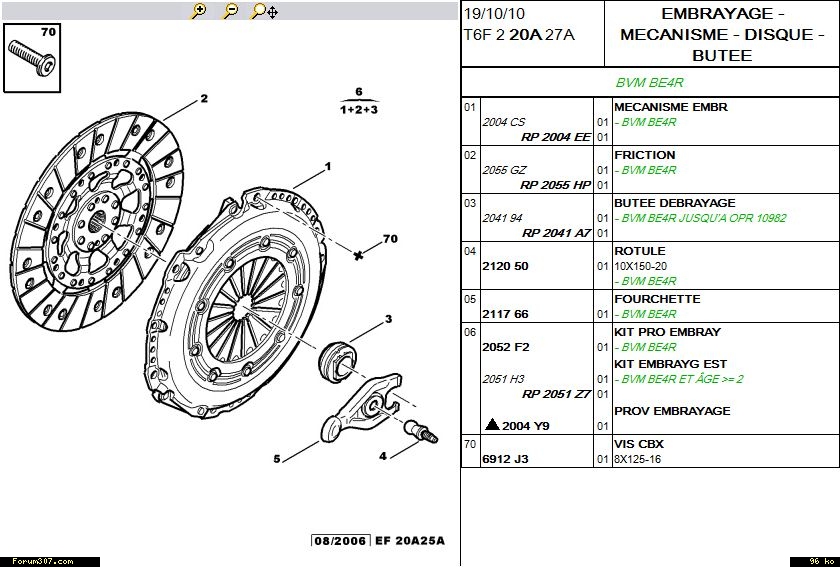Click replacement part RP 2004 EE

pyautogui.click(x=555, y=138)
